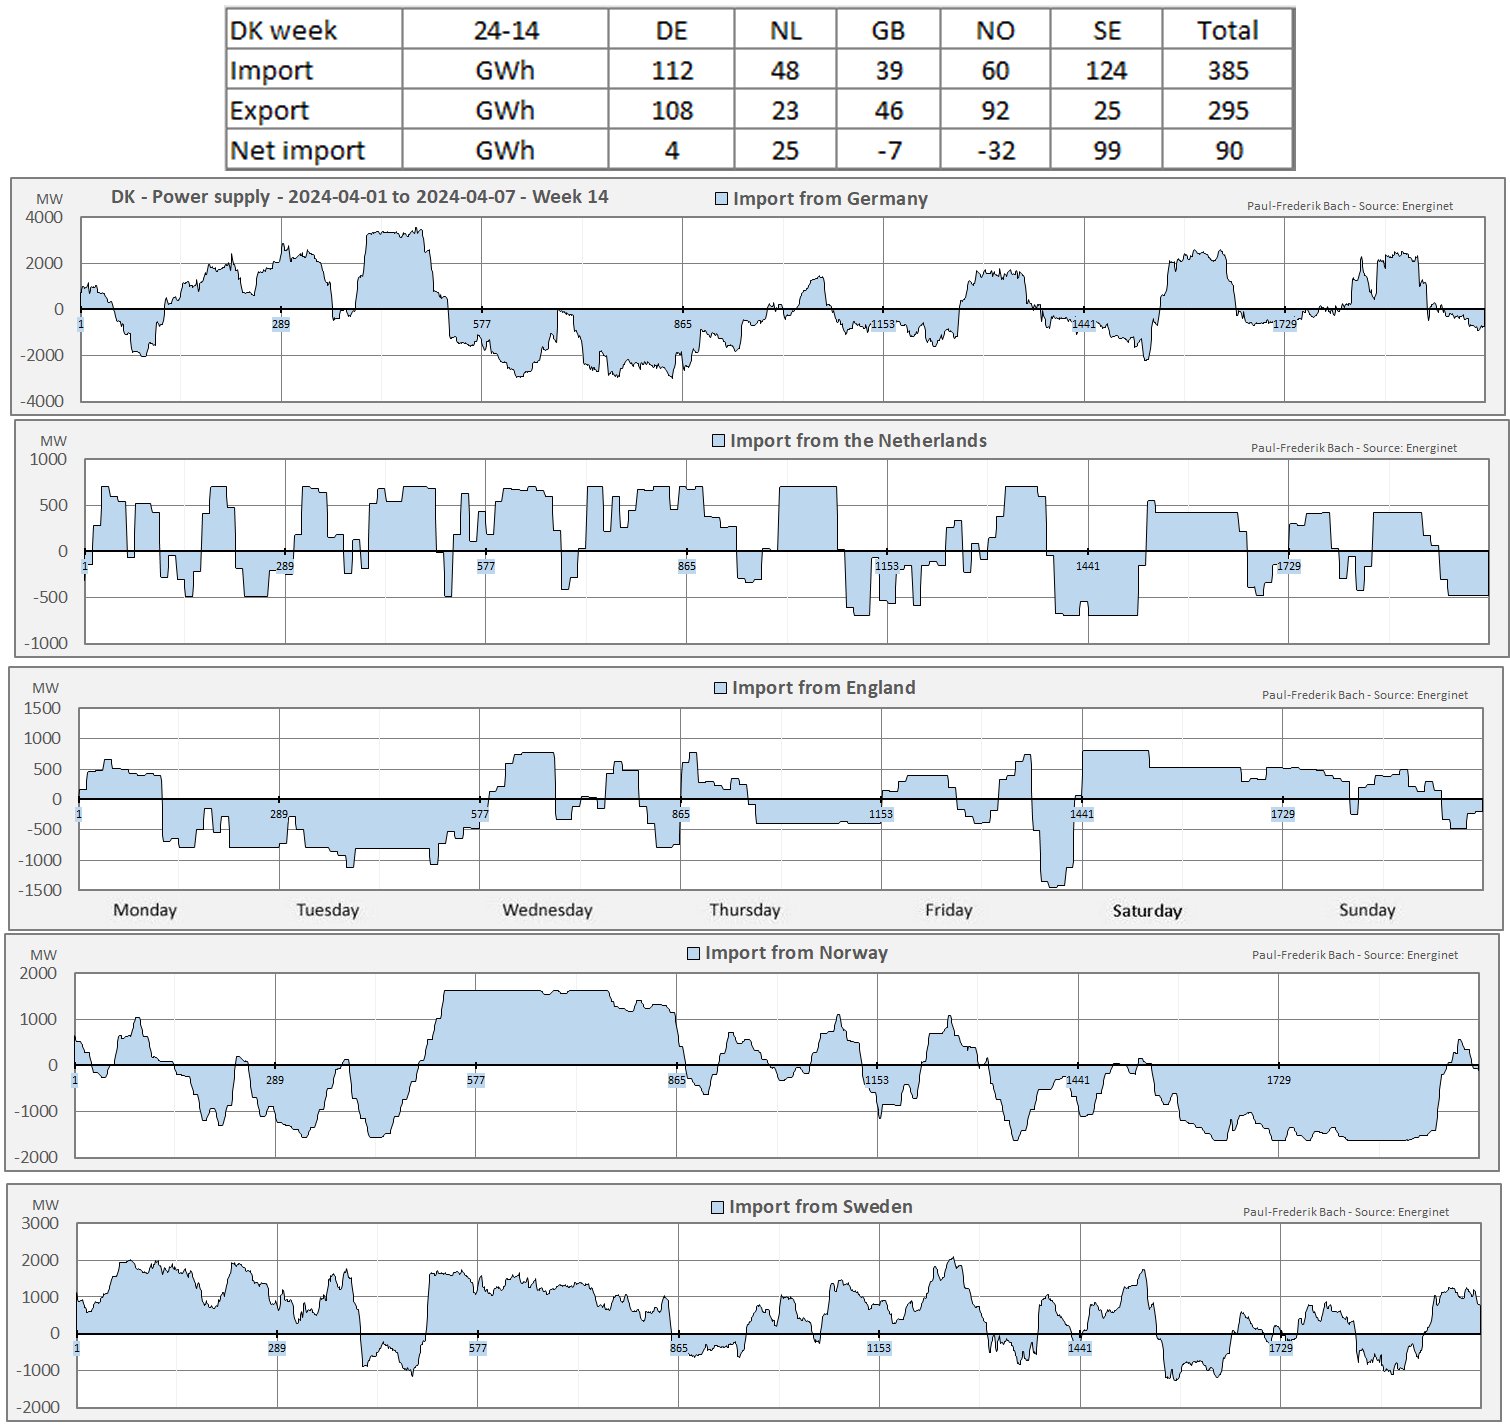The image size is (1510, 1427).
Task: Click the 4000 MW axis label in Germany chart
Action: 45,217
